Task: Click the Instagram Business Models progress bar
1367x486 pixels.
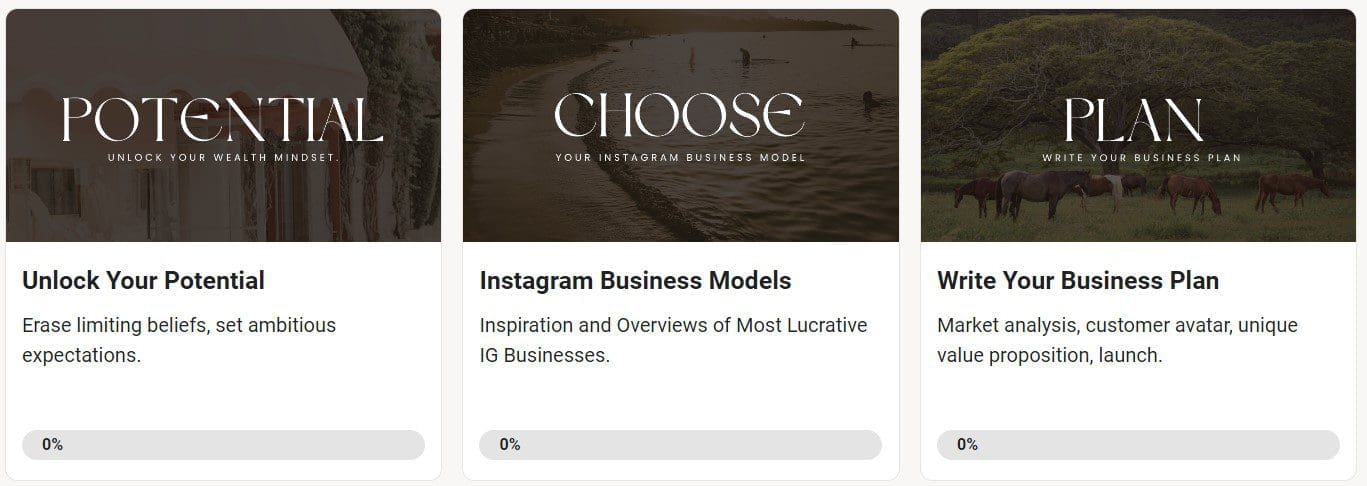Action: point(680,445)
